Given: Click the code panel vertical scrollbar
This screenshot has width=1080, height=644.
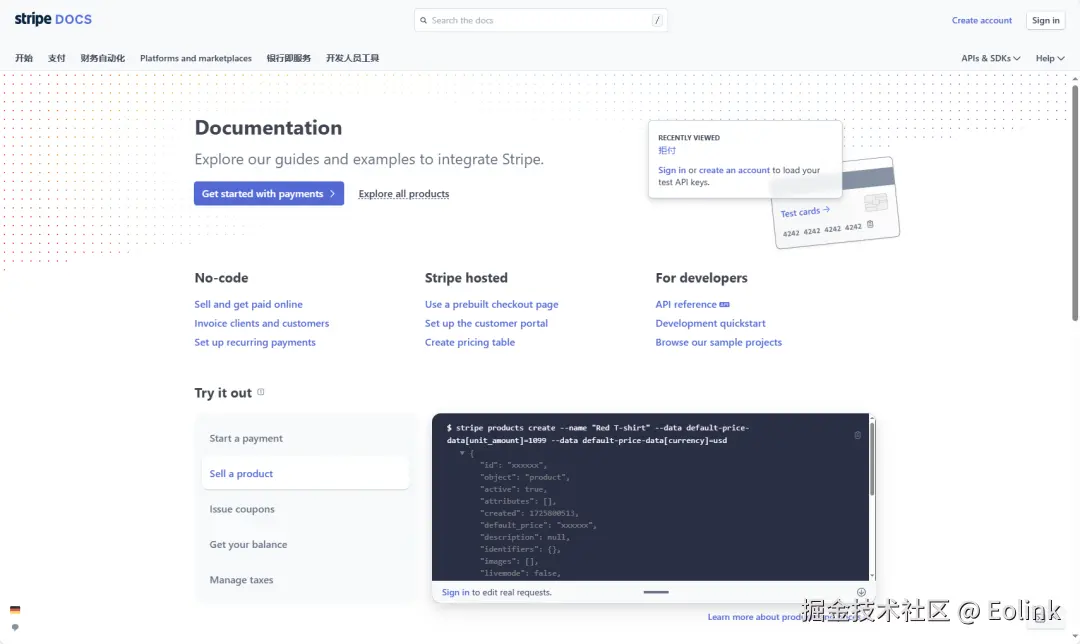Looking at the screenshot, I should click(872, 459).
